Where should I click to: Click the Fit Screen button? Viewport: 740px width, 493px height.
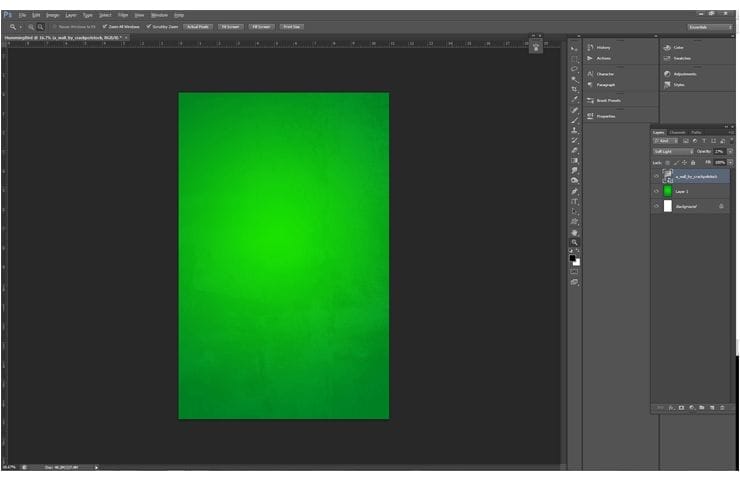coord(230,27)
